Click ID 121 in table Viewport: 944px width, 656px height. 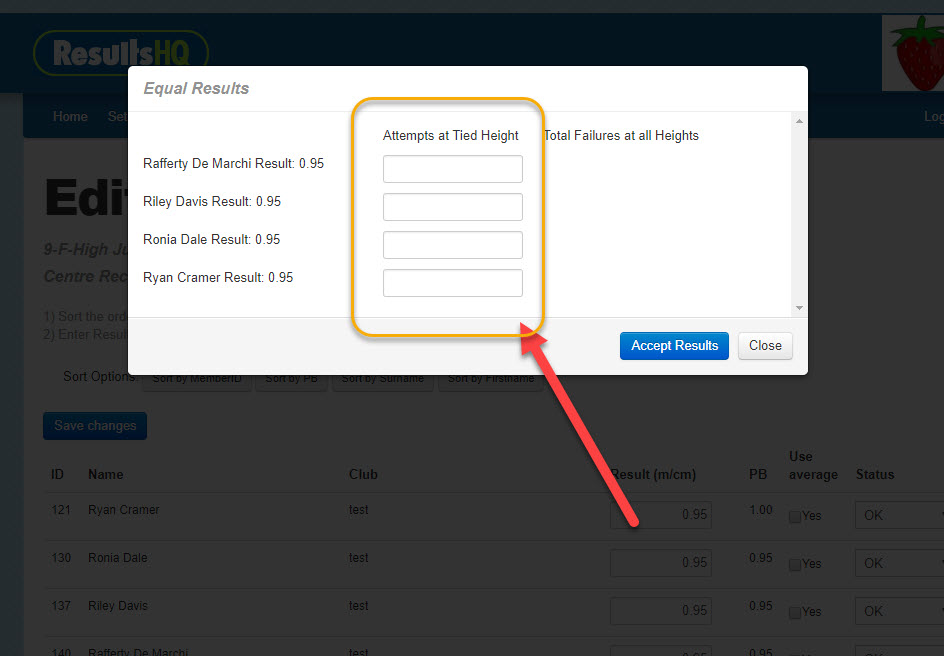pyautogui.click(x=61, y=510)
